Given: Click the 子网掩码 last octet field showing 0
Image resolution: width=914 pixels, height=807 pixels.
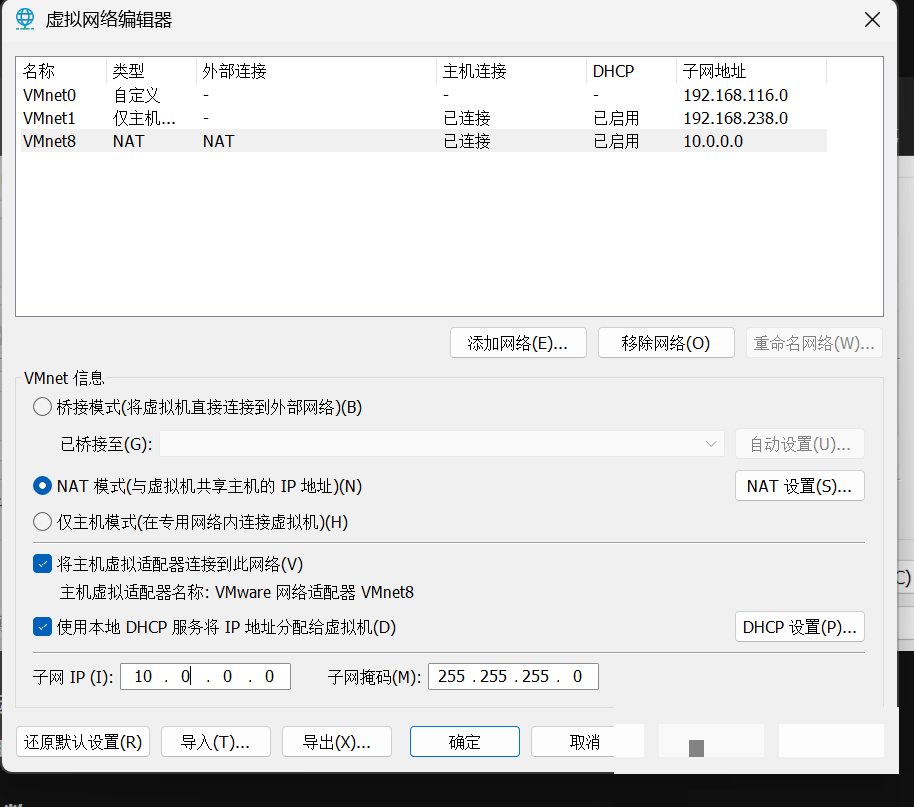Looking at the screenshot, I should 577,676.
